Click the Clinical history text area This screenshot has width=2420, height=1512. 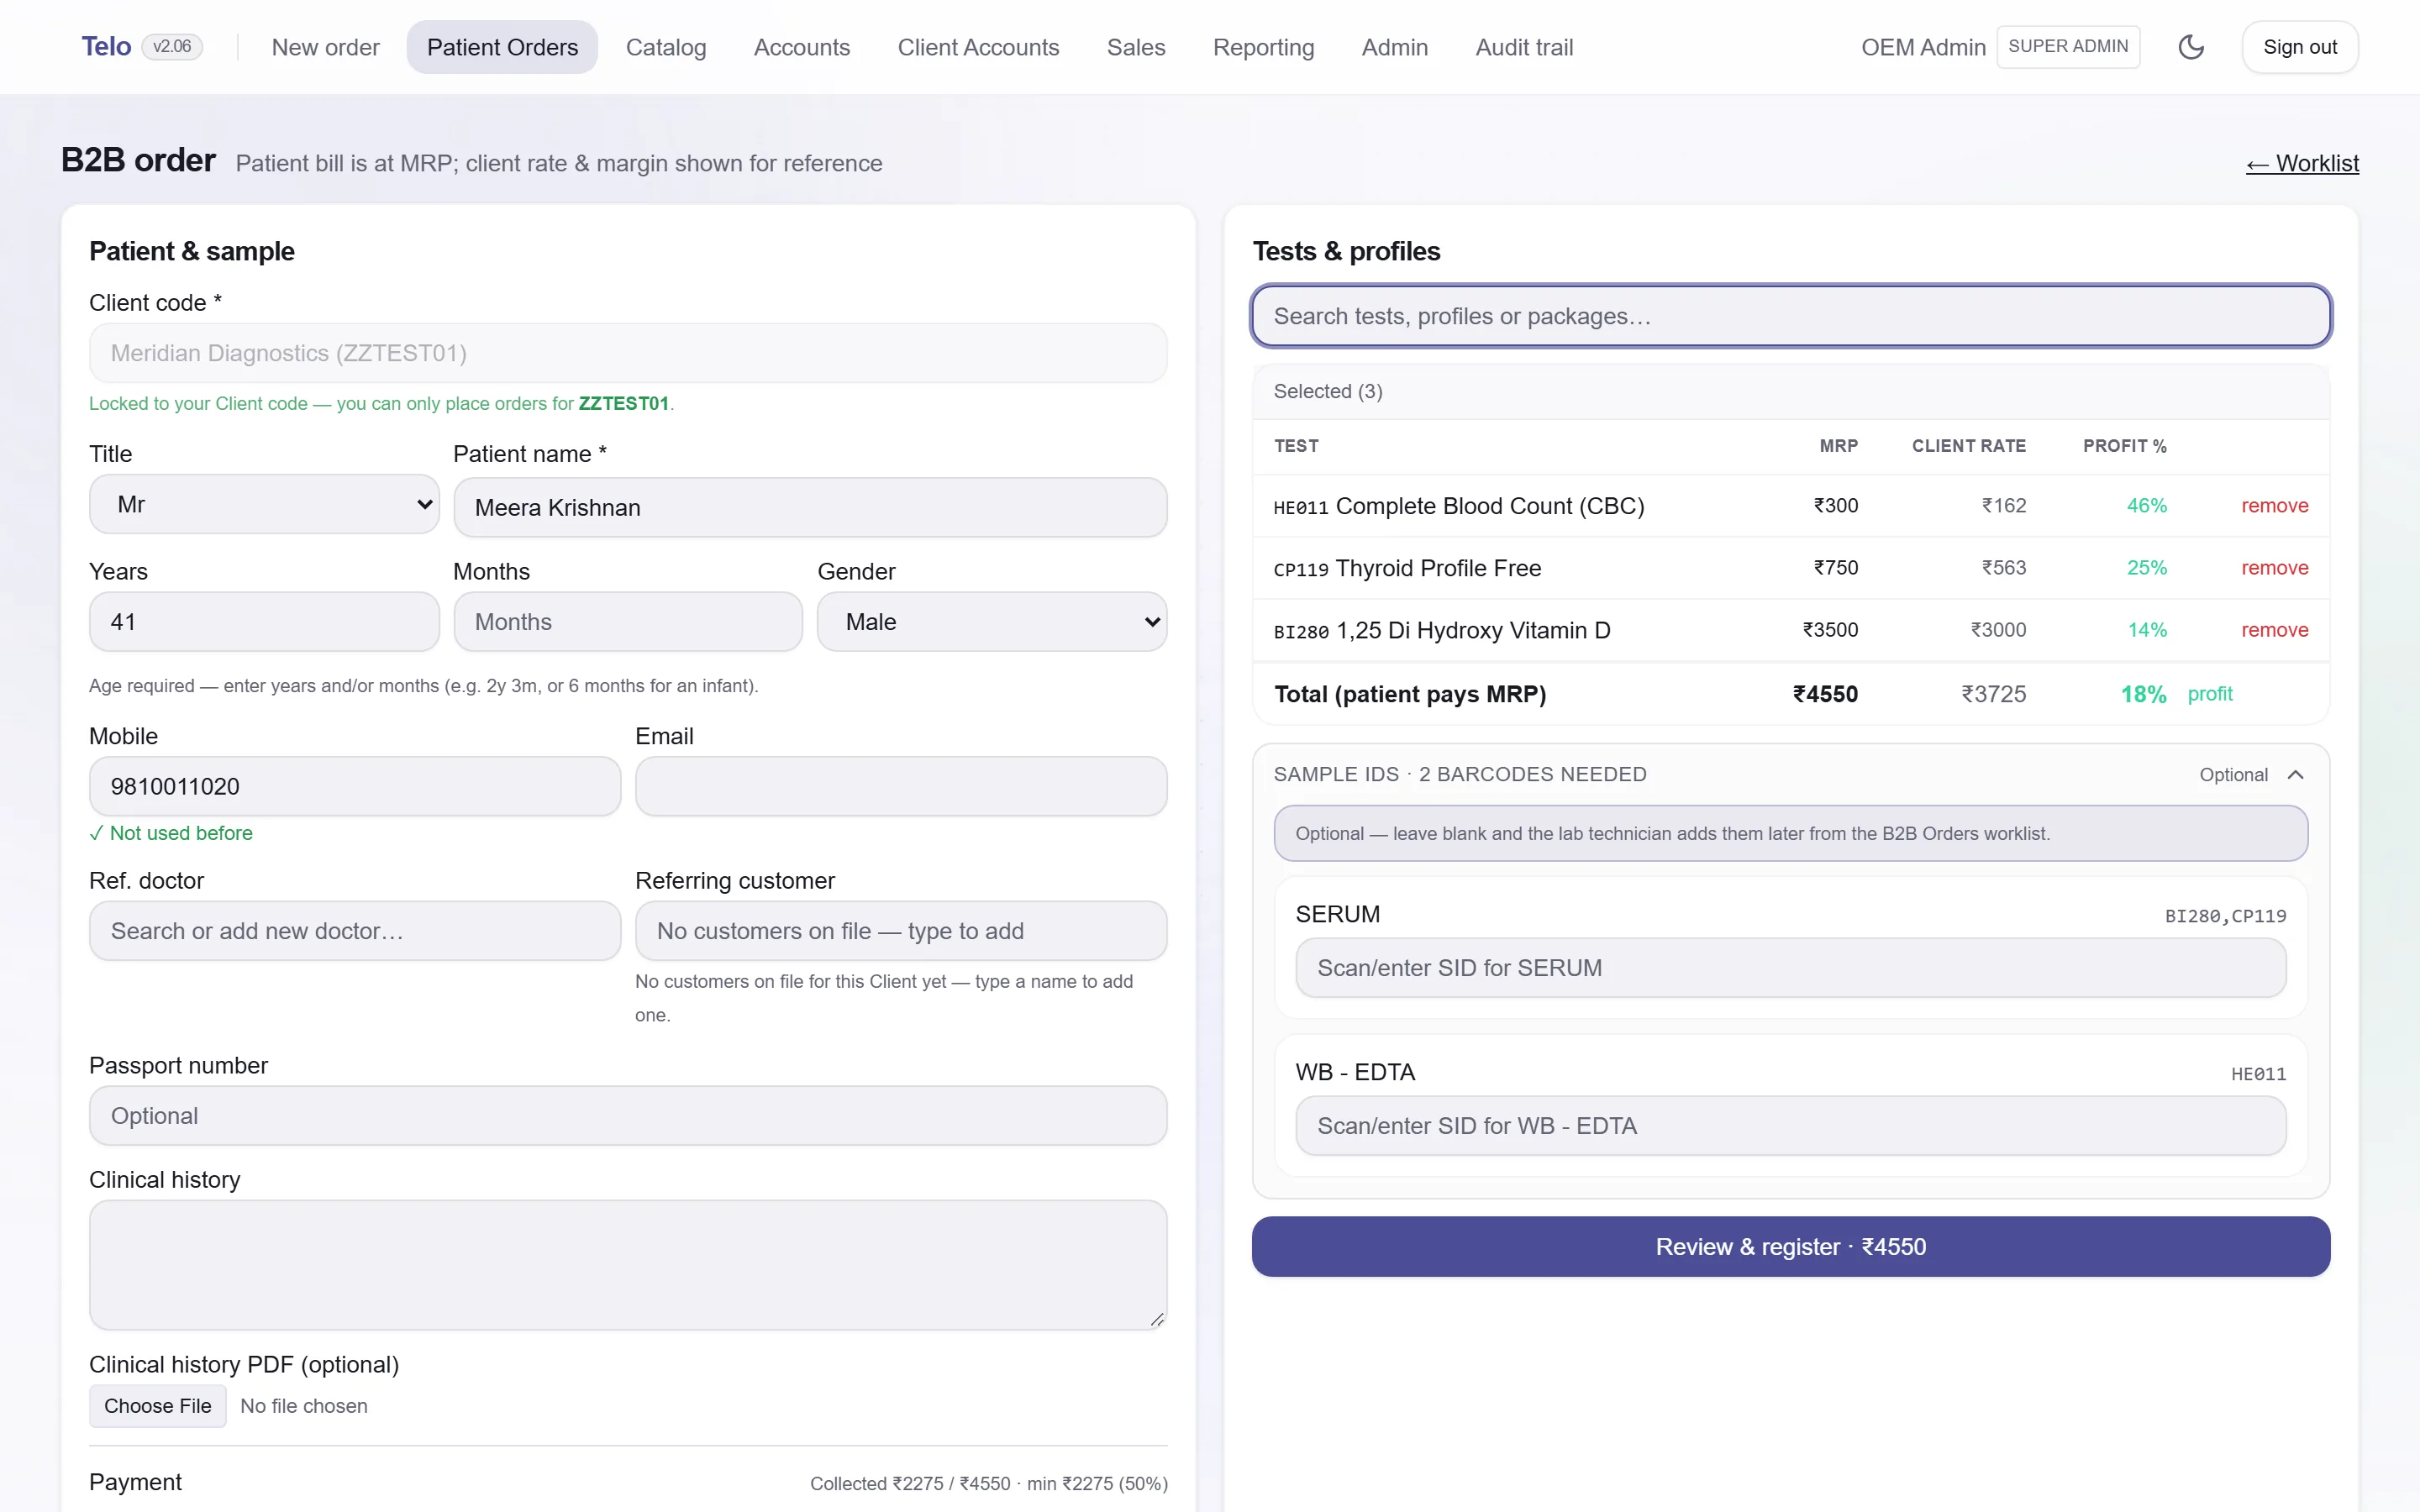click(628, 1265)
